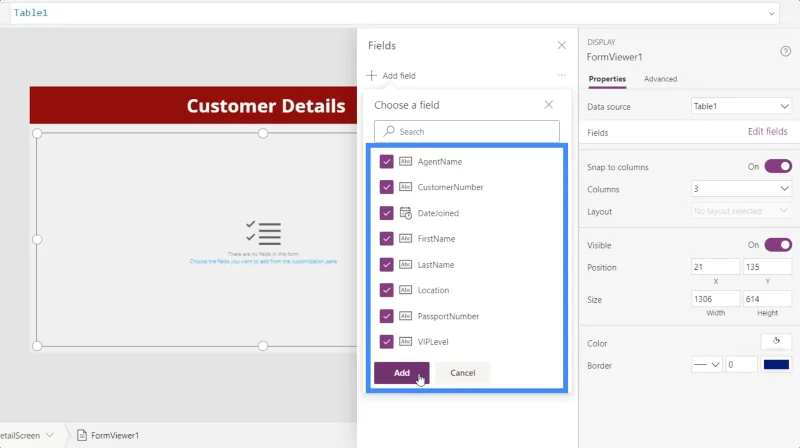Click the Size Height input field

click(767, 299)
